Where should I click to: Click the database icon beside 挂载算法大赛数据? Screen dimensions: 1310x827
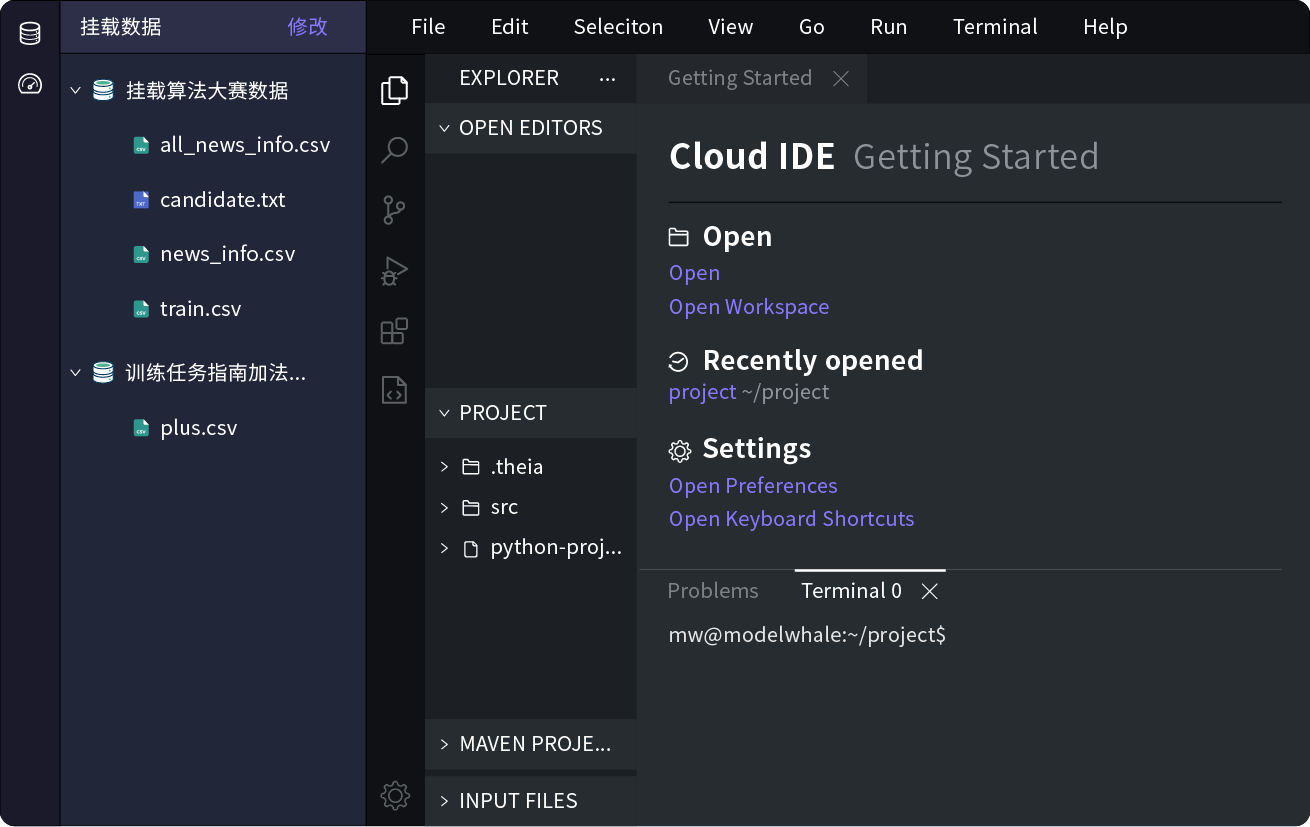click(103, 90)
